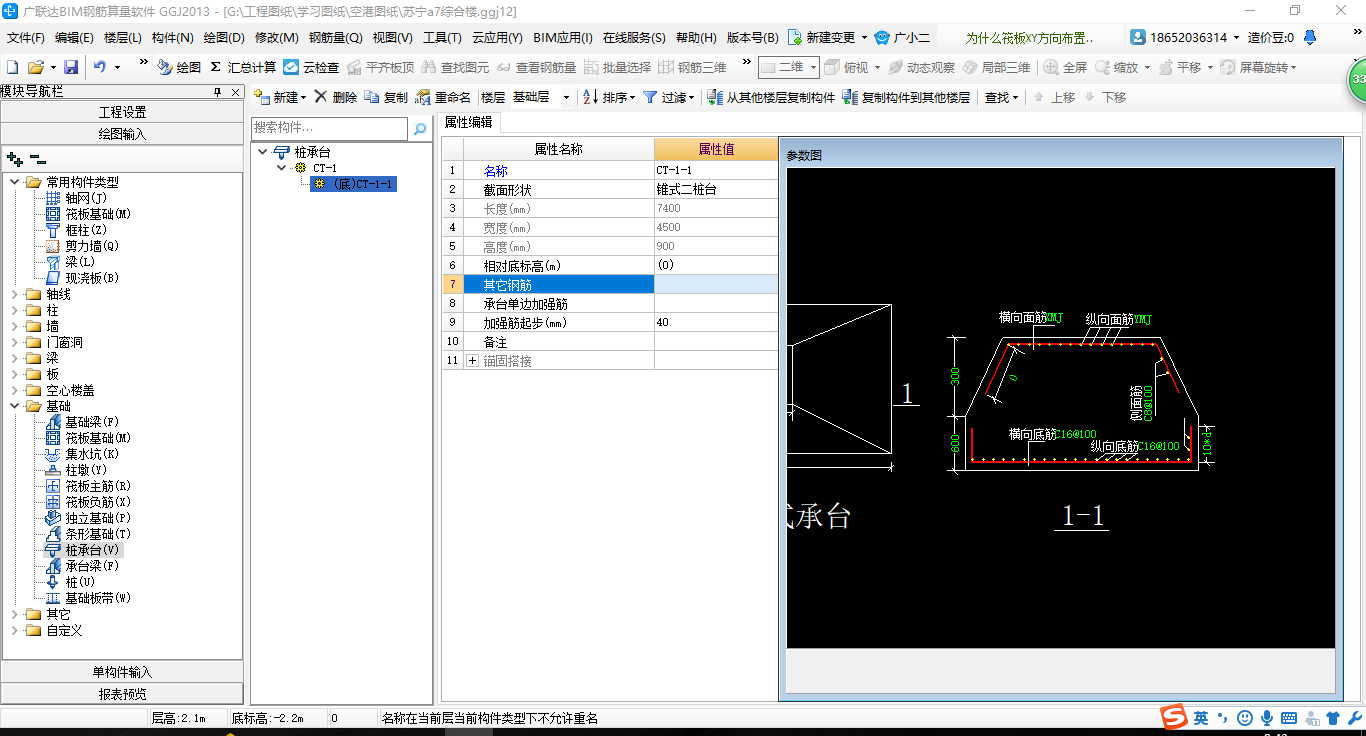The image size is (1366, 736).
Task: Click the Sogou input method icon
Action: pos(1174,717)
